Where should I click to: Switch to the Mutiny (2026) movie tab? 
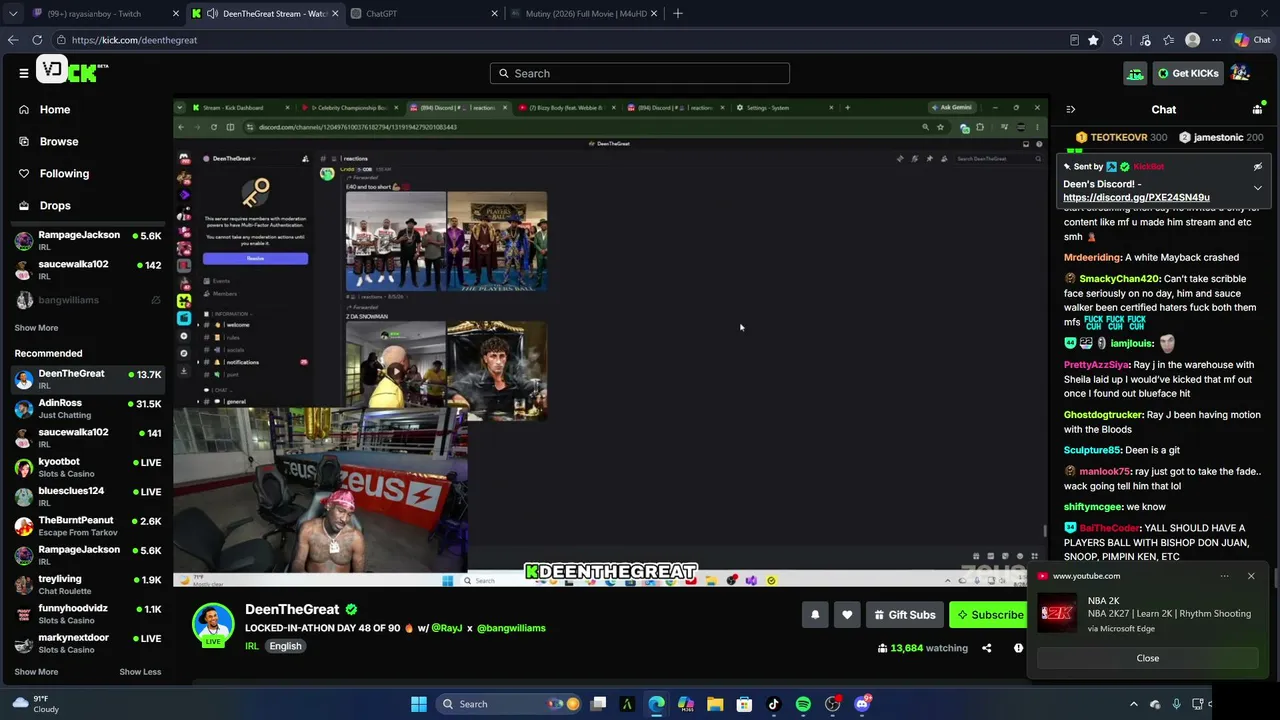tap(583, 14)
